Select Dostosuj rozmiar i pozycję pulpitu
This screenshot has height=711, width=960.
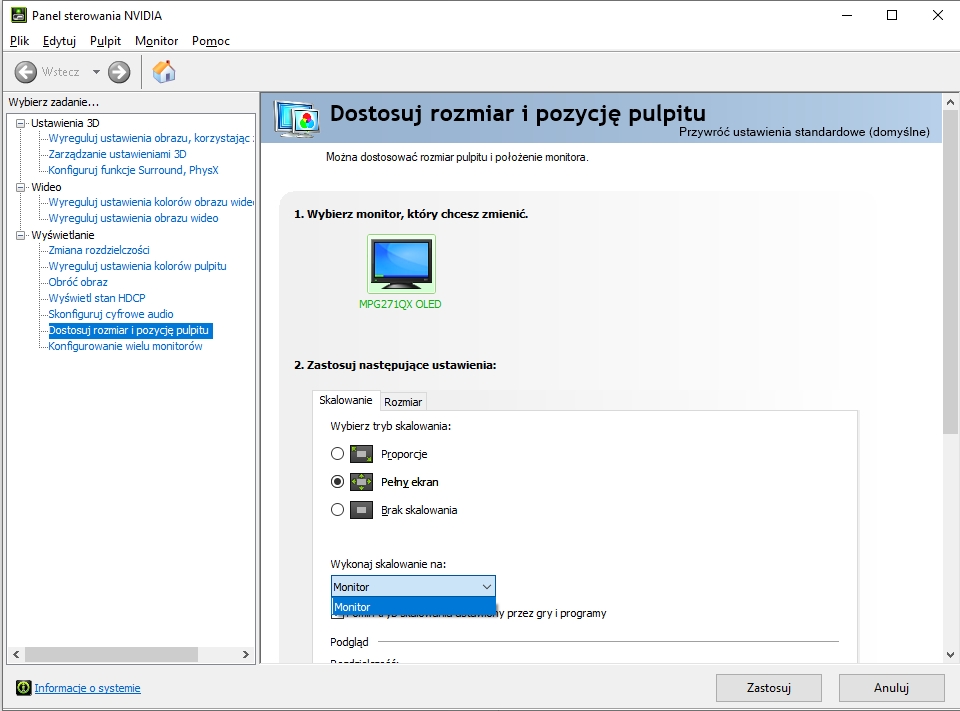point(130,330)
